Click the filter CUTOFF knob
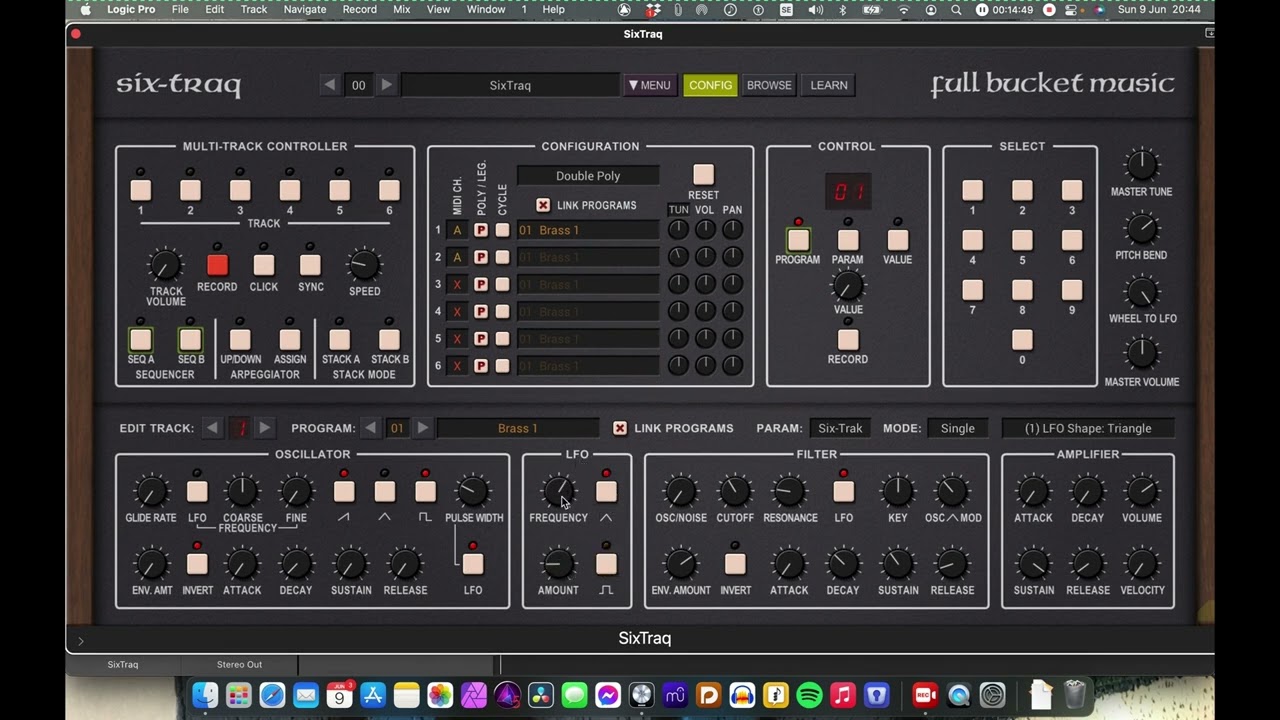Viewport: 1280px width, 720px height. (735, 491)
